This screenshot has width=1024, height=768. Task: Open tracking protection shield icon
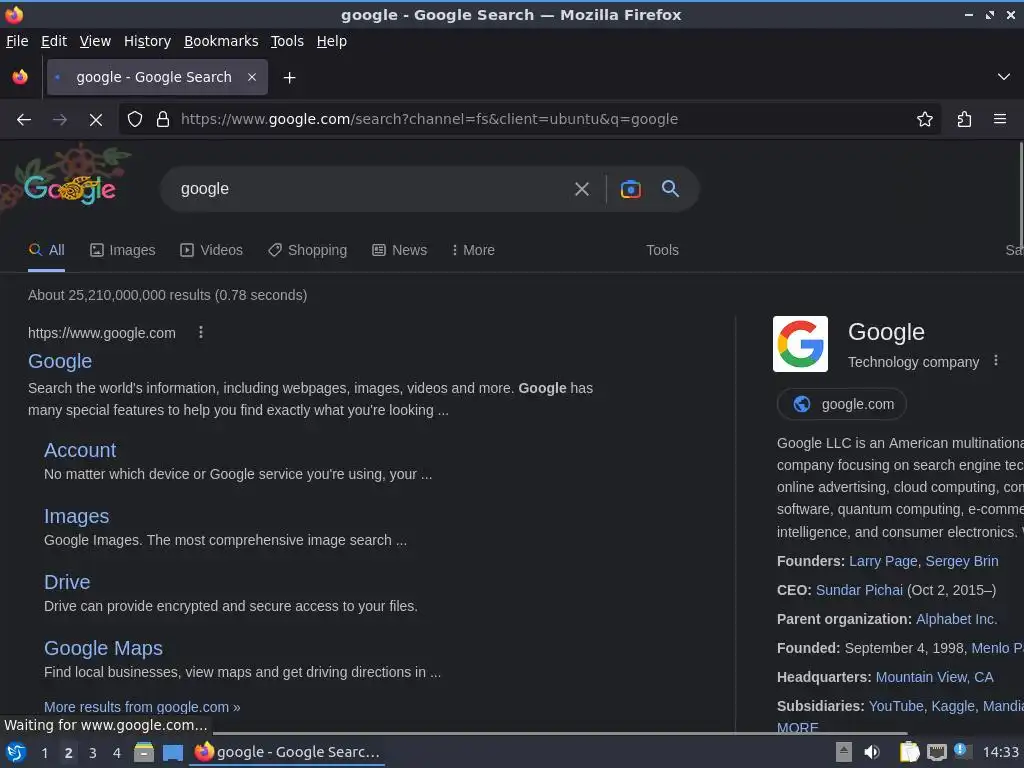click(135, 120)
